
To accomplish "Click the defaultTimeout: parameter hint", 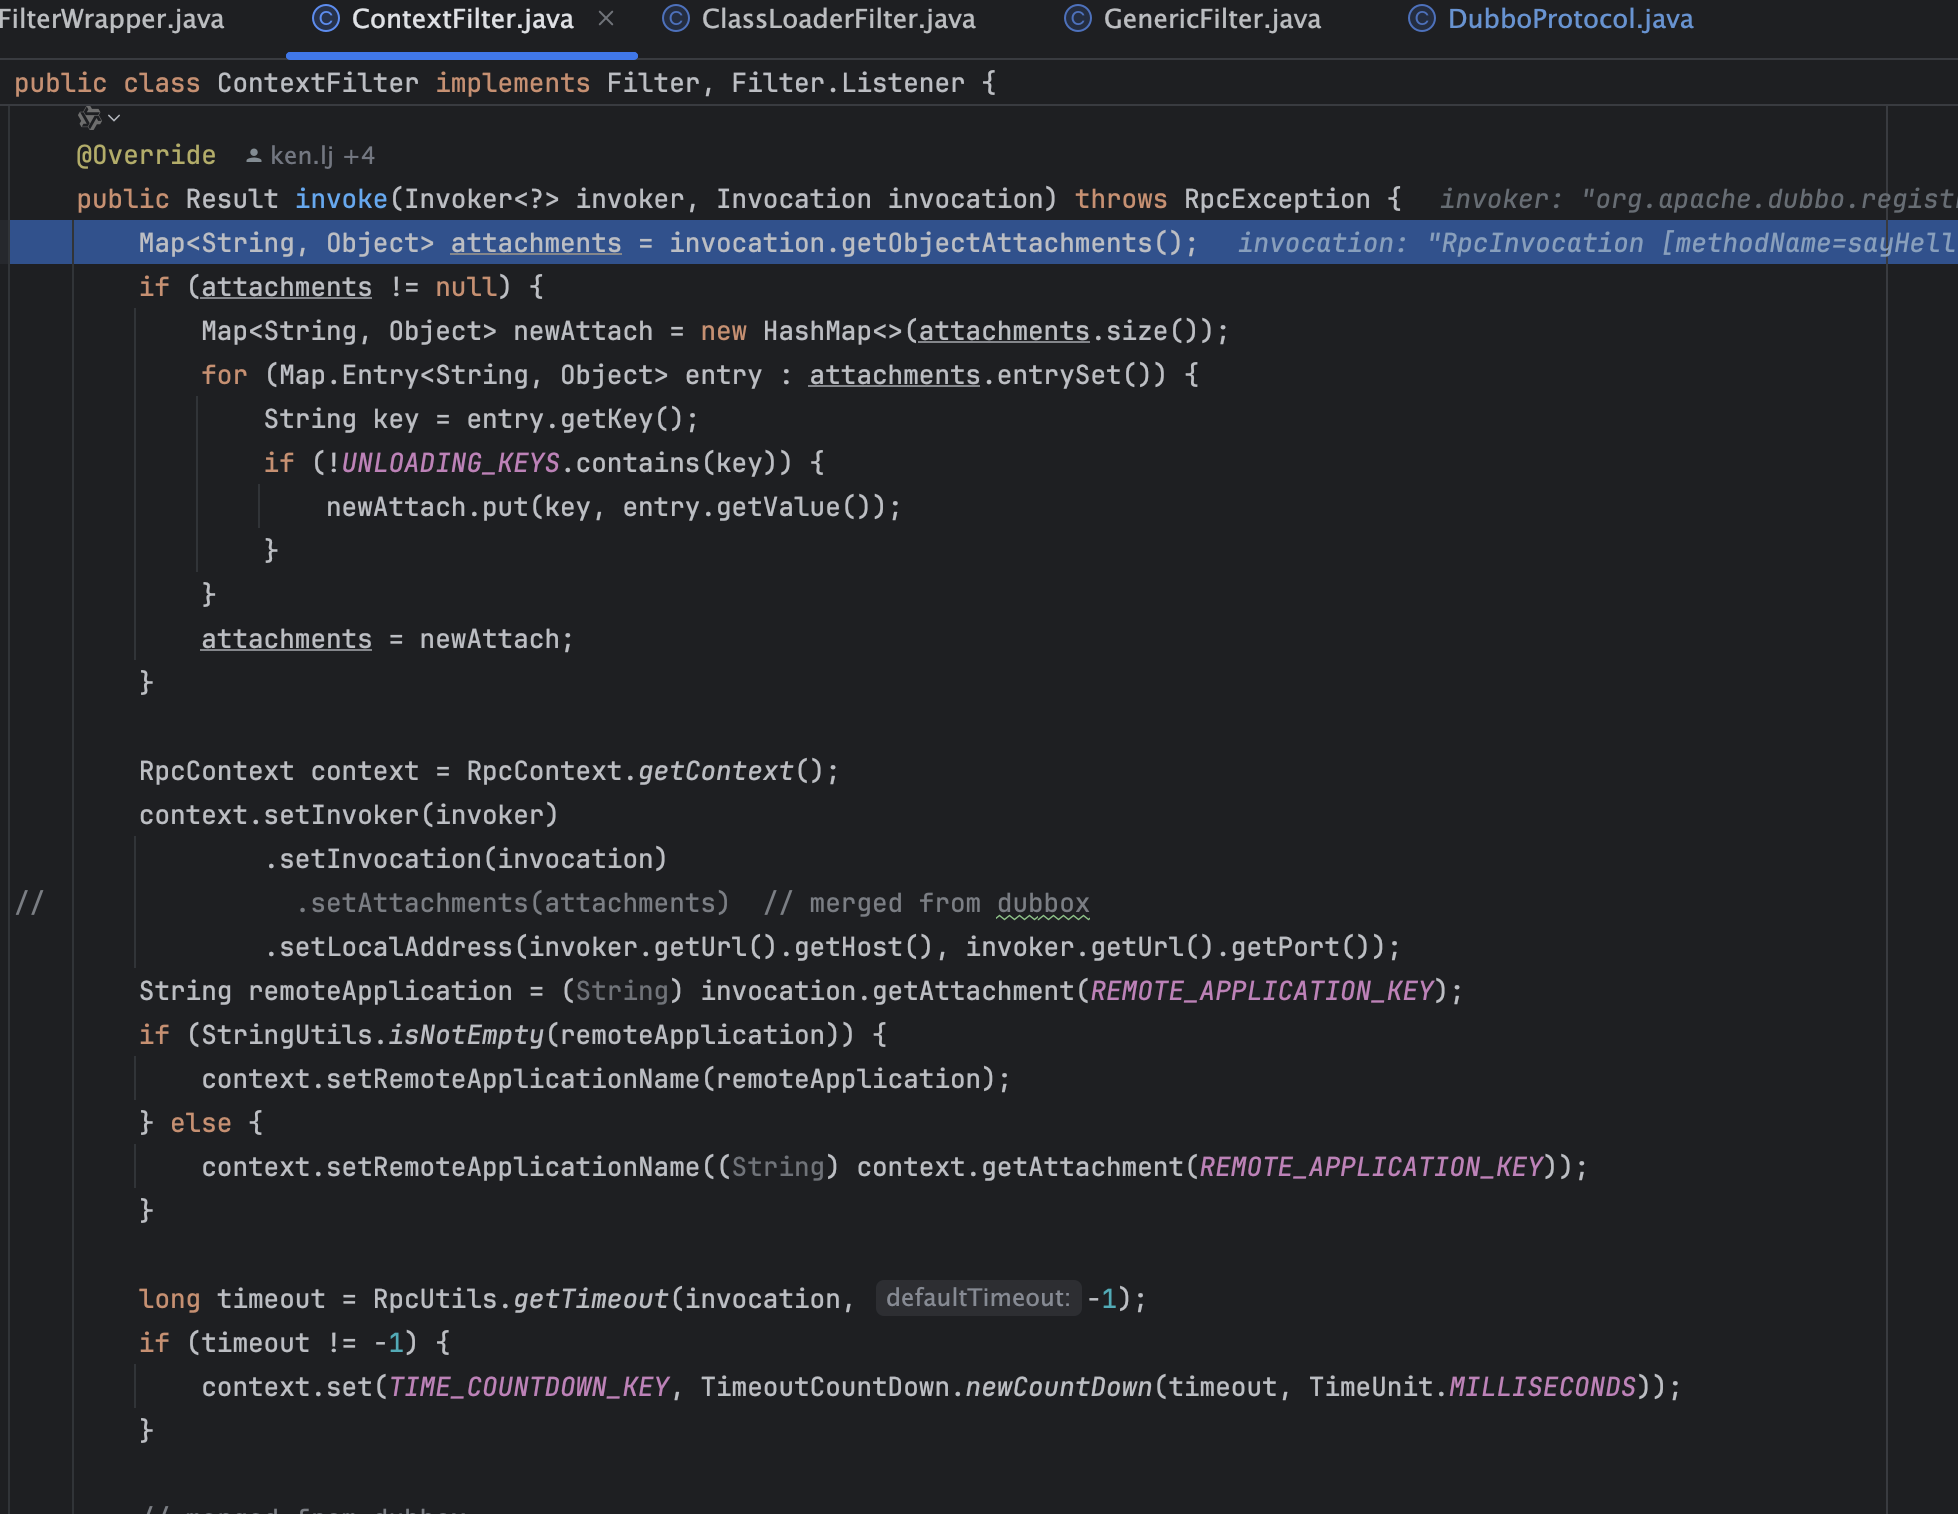I will (978, 1298).
